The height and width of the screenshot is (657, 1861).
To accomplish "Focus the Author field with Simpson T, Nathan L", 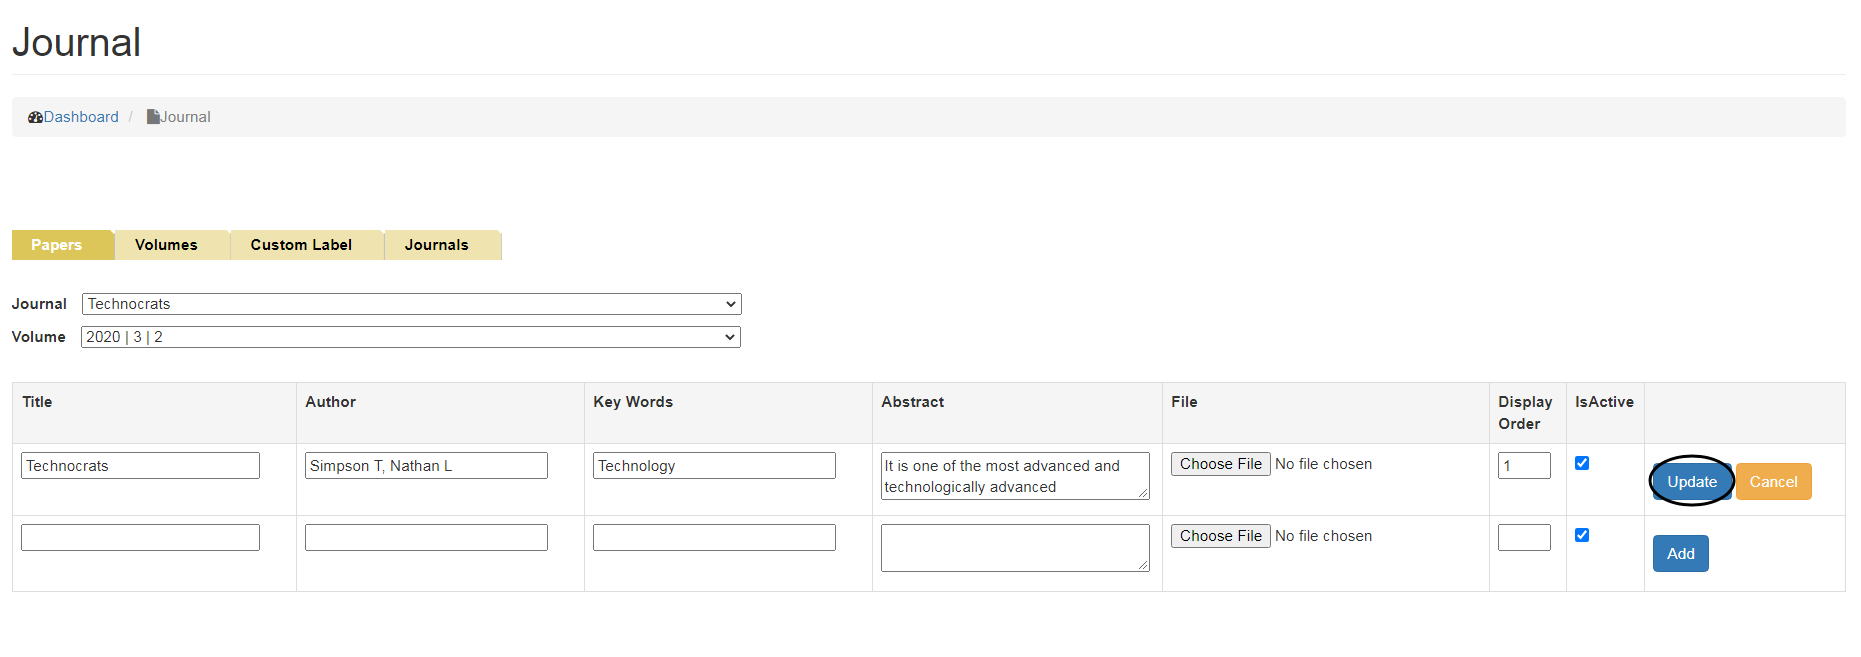I will click(426, 466).
